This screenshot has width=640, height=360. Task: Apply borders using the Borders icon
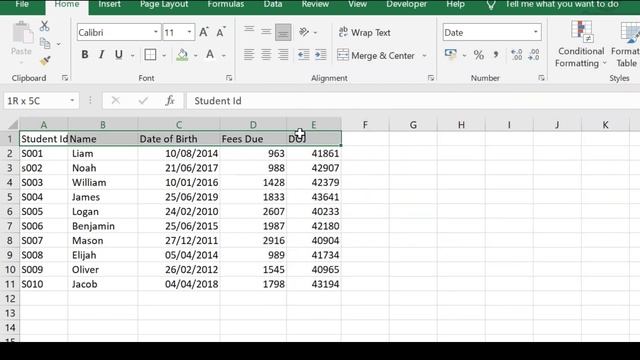(x=150, y=55)
